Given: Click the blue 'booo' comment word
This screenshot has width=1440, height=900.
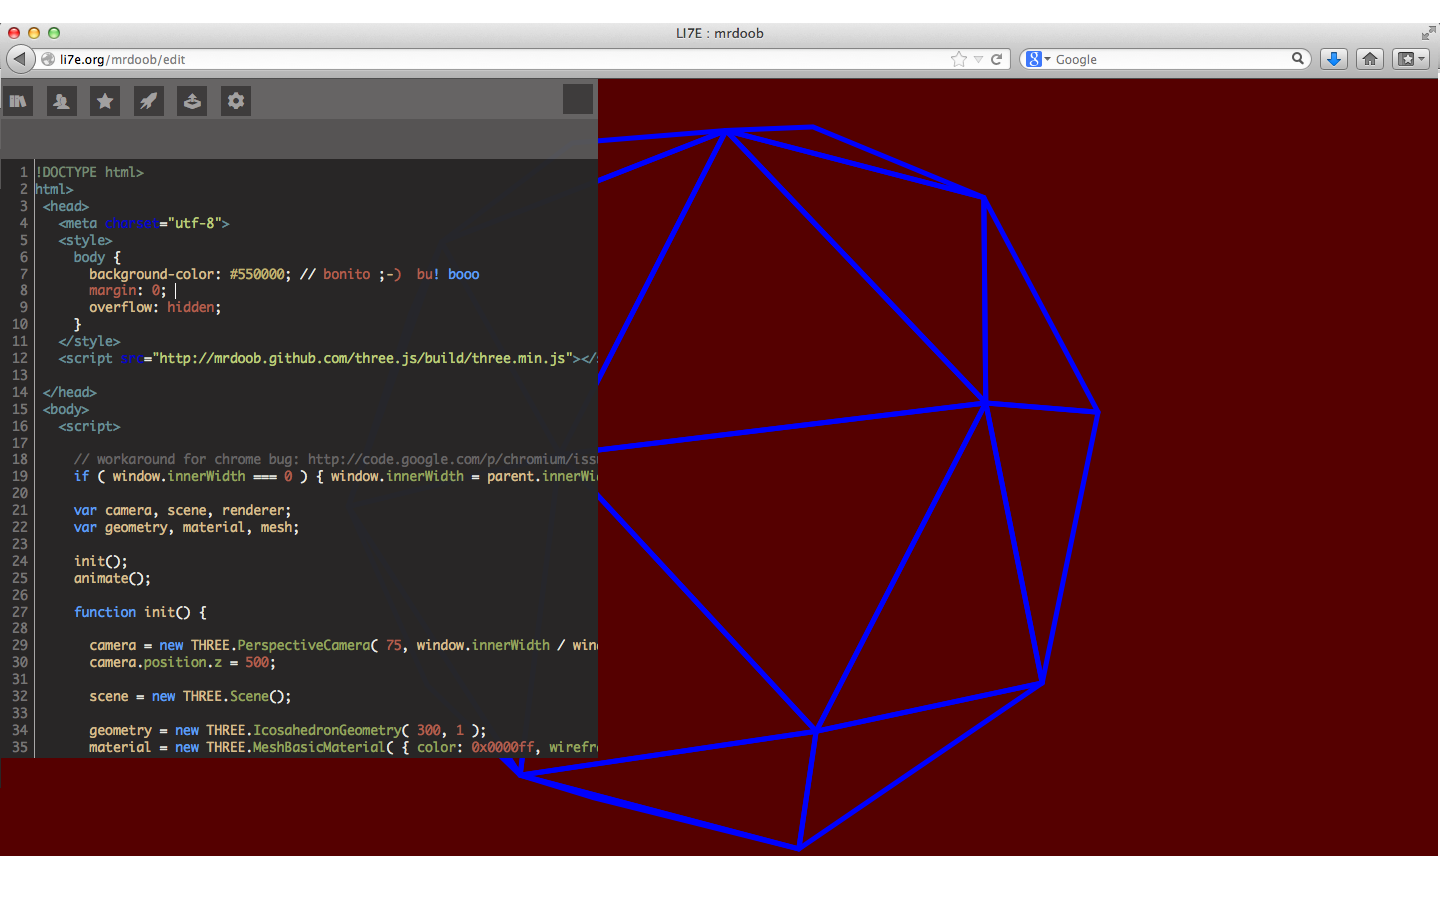Looking at the screenshot, I should (464, 274).
